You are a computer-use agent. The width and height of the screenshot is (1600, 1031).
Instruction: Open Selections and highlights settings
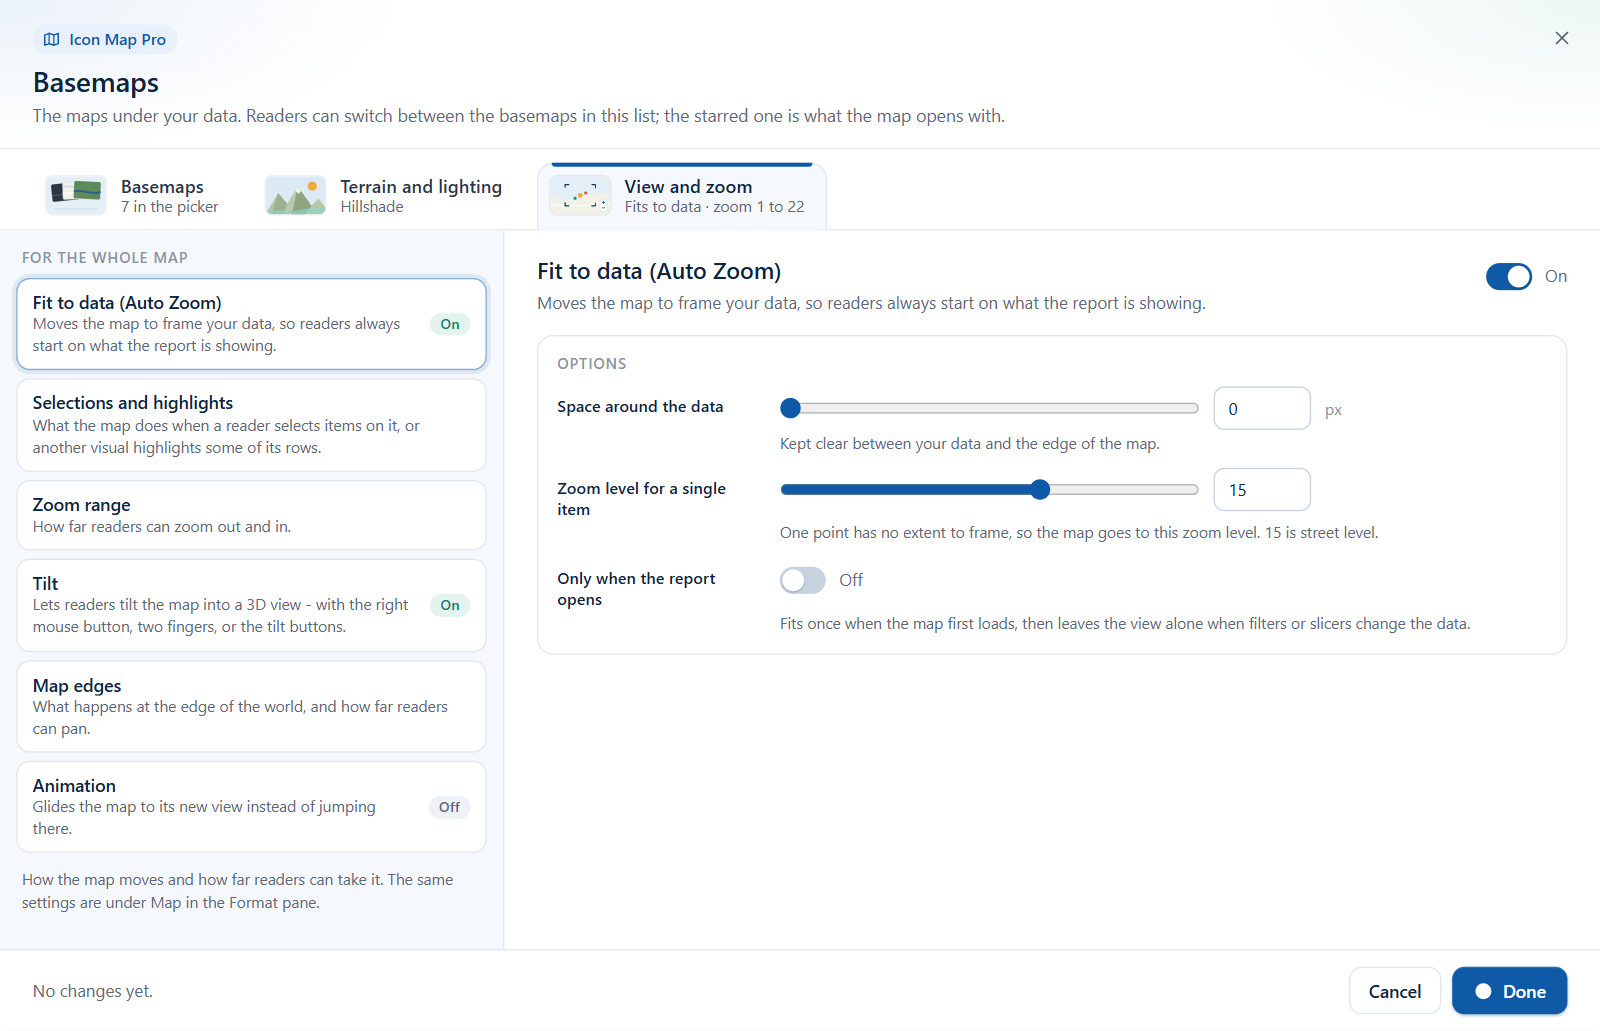click(252, 425)
